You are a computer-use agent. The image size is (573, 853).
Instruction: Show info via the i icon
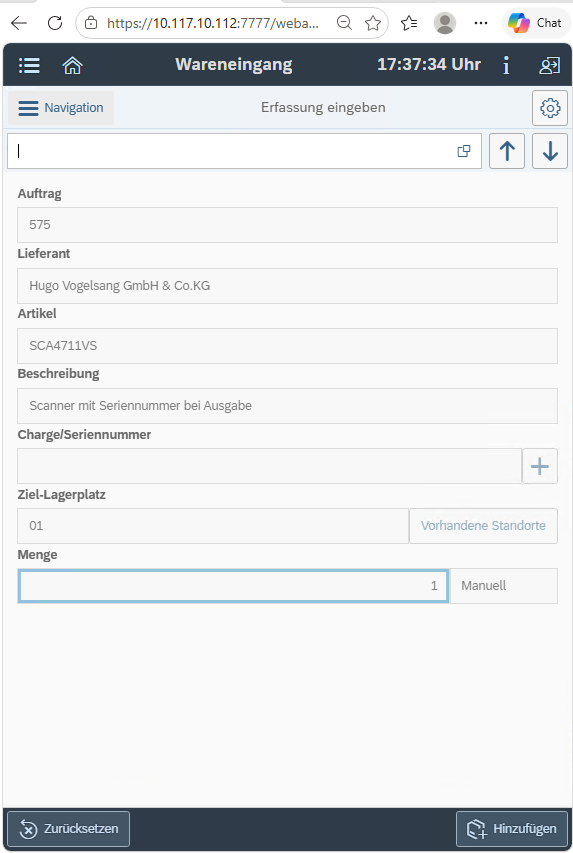point(506,65)
